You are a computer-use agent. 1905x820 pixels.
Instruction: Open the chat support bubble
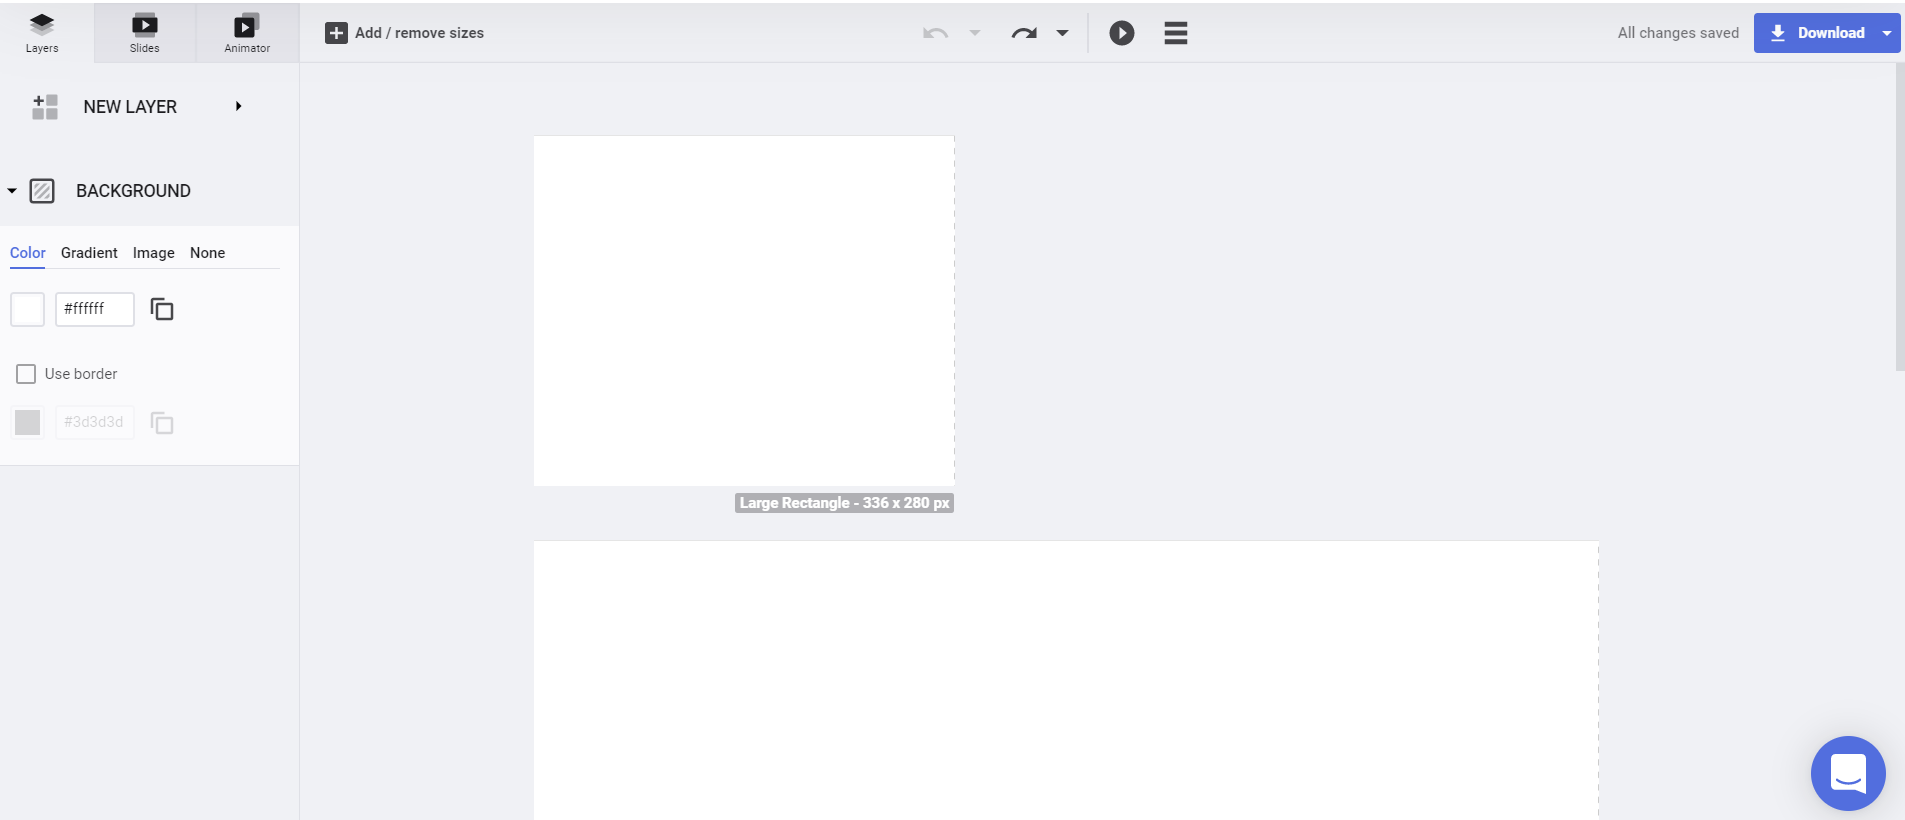tap(1847, 773)
